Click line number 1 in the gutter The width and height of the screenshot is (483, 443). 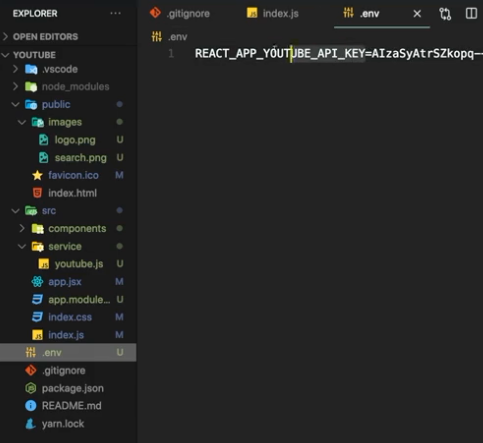pos(171,53)
